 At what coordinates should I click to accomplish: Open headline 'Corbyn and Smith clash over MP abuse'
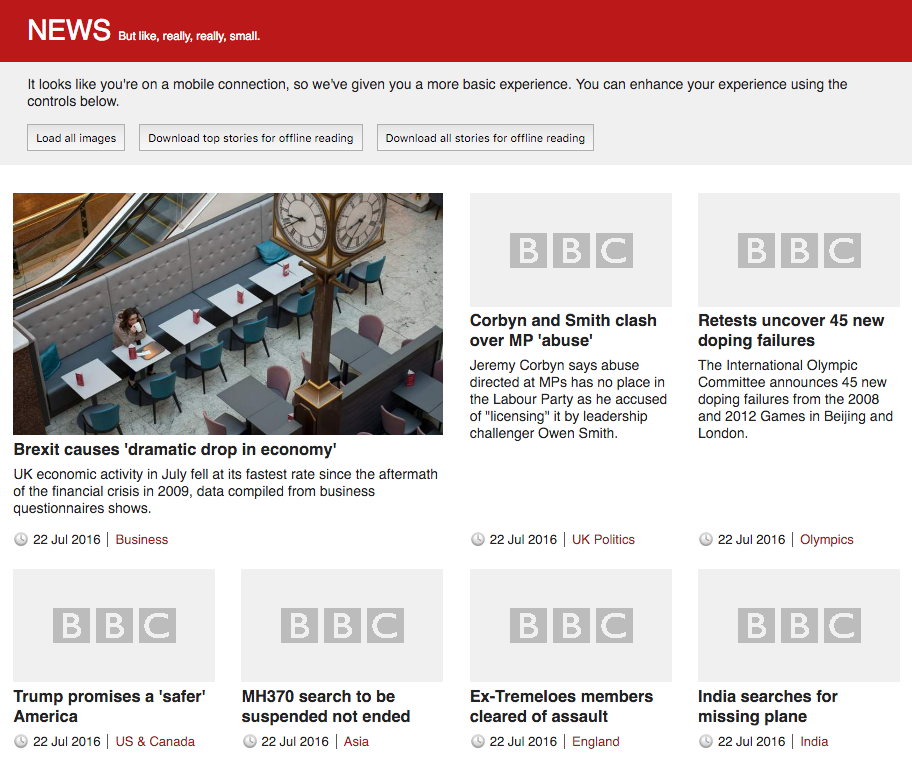click(563, 330)
